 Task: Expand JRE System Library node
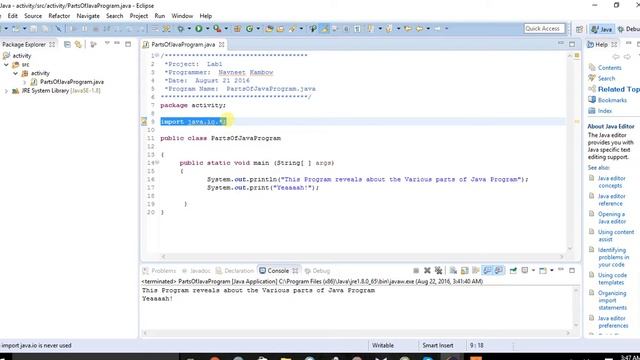(6, 91)
